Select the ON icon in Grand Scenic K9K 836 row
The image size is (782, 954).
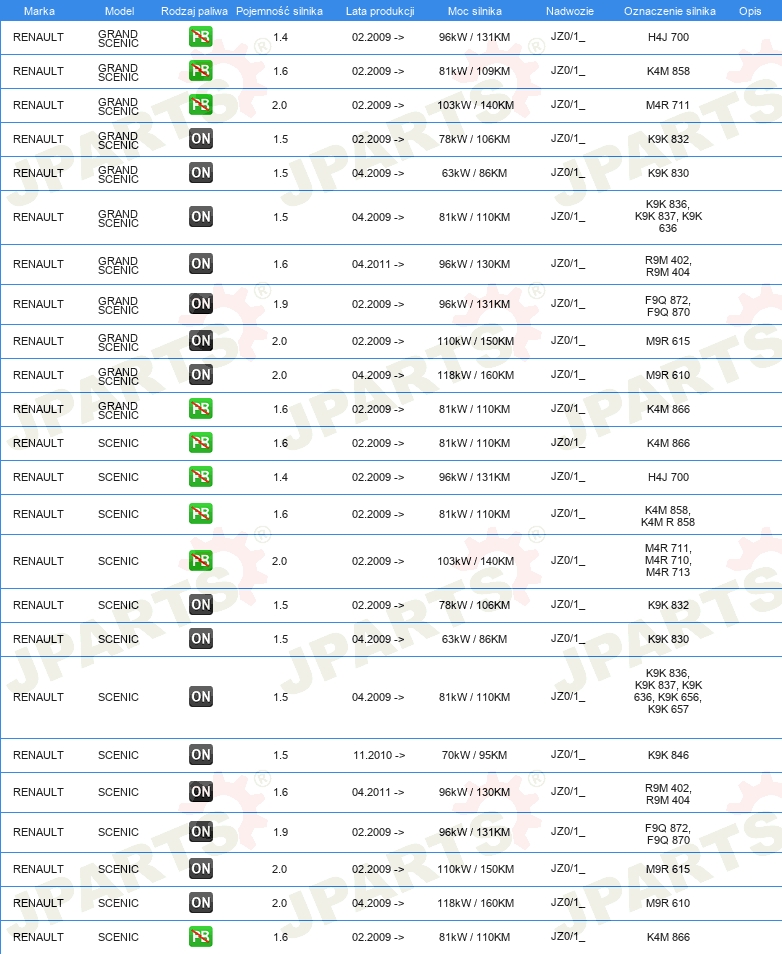coord(201,217)
